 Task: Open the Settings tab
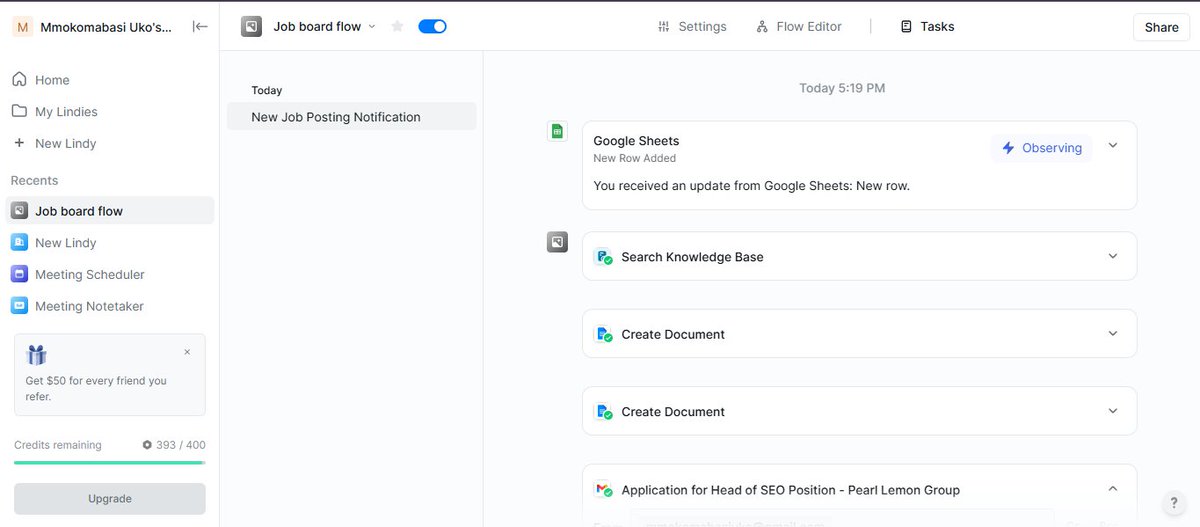(x=692, y=27)
